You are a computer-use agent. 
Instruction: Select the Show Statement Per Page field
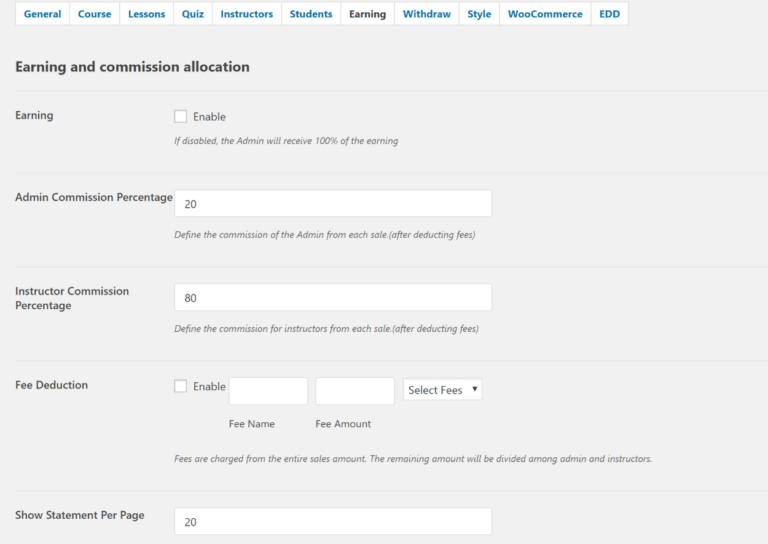(x=333, y=521)
